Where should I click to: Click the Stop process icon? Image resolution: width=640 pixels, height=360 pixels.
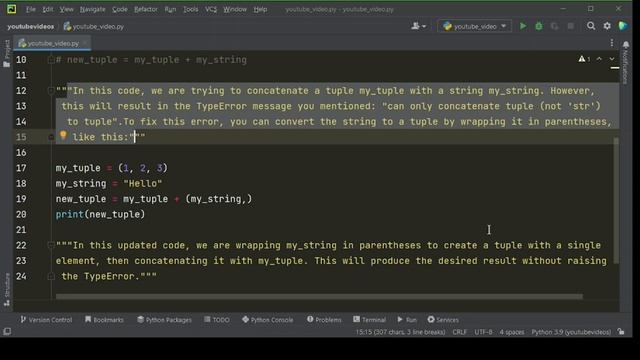(x=571, y=26)
